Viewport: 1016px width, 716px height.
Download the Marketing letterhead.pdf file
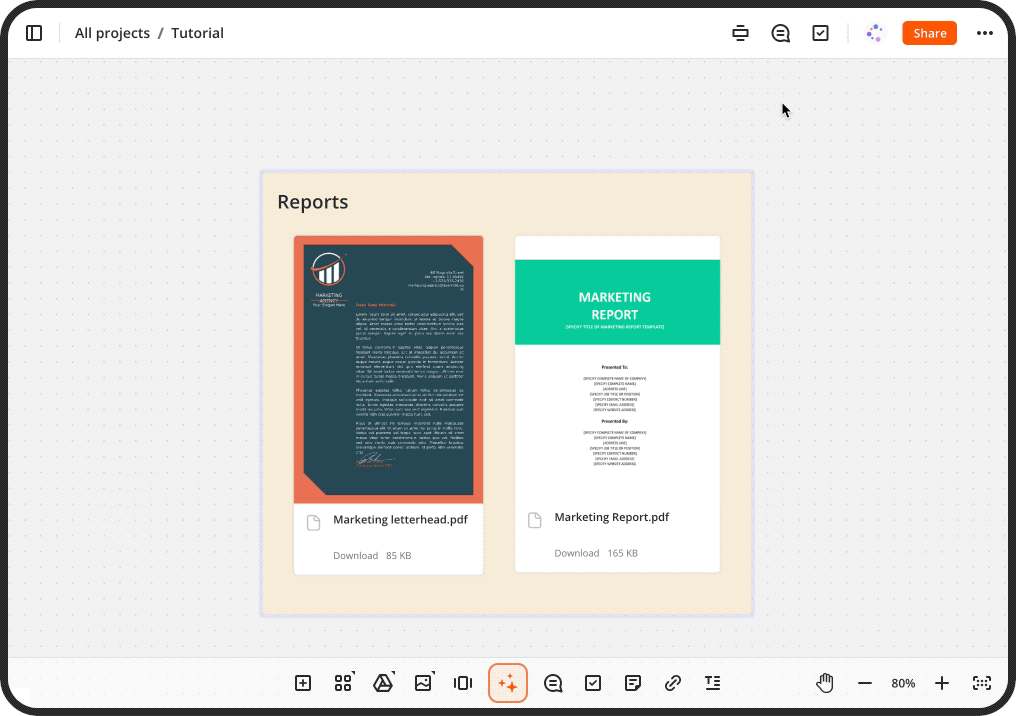tap(355, 555)
